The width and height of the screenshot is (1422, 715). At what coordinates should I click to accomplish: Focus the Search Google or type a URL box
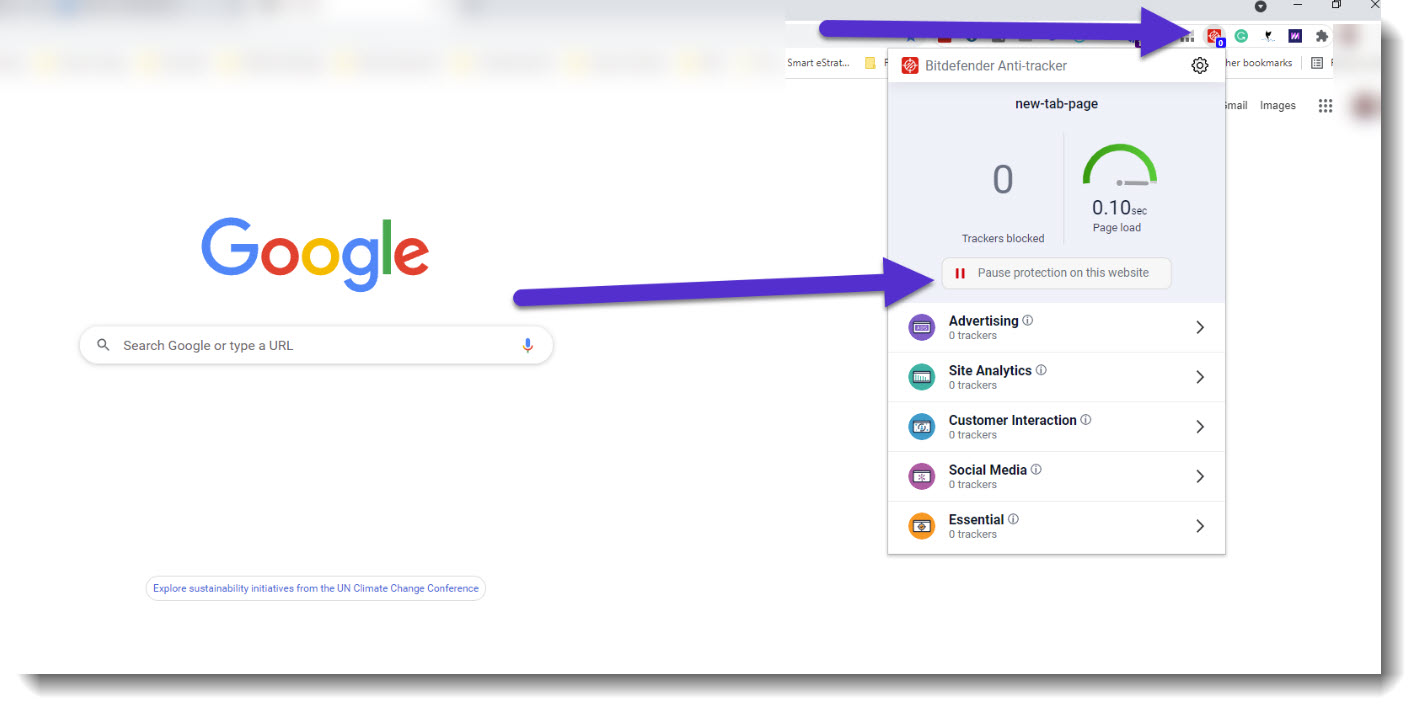316,345
